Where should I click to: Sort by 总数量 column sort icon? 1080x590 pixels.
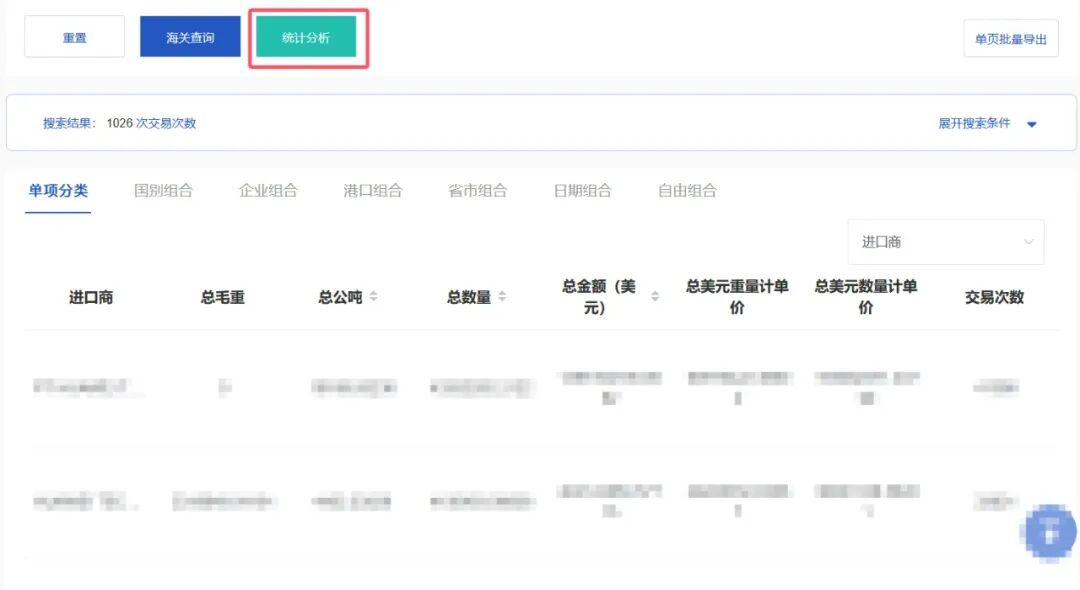[502, 297]
